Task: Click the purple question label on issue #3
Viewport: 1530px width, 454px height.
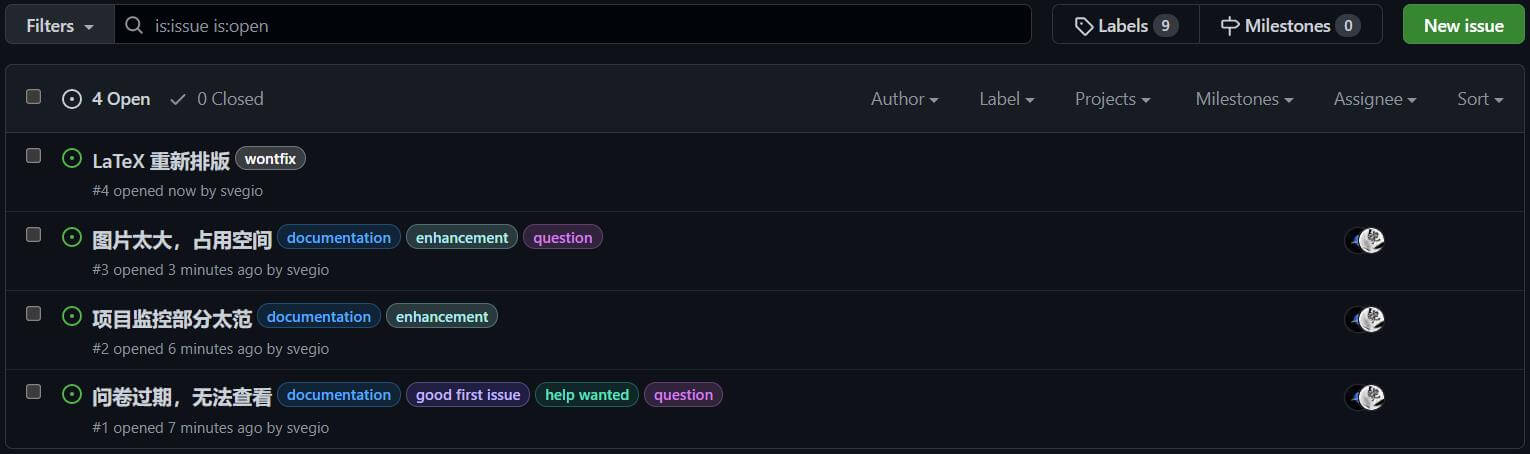Action: [x=563, y=238]
